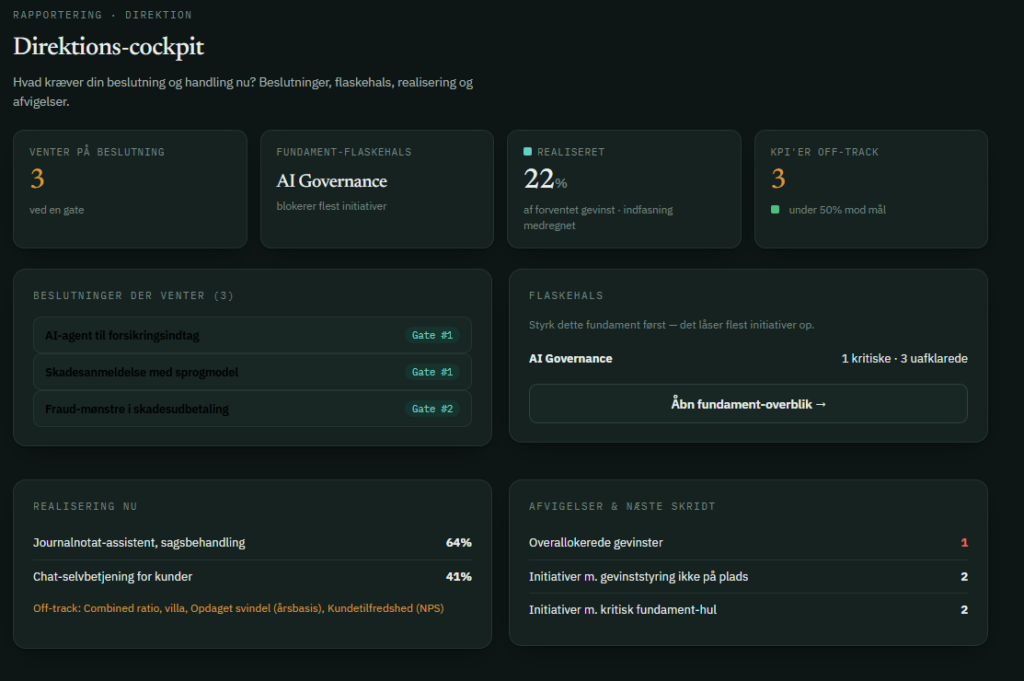The width and height of the screenshot is (1024, 681).
Task: Click Gate #2 badge on Fraud-mønstre row
Action: pyautogui.click(x=432, y=409)
